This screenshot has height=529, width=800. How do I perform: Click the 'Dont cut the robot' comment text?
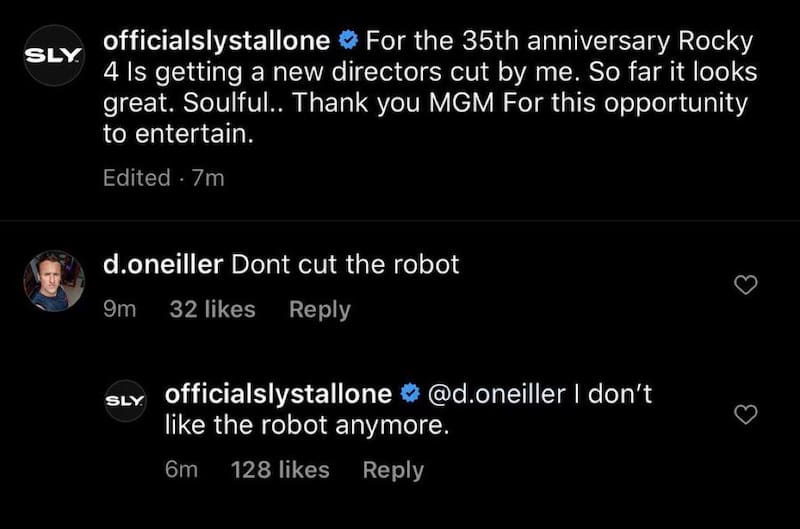[x=345, y=265]
